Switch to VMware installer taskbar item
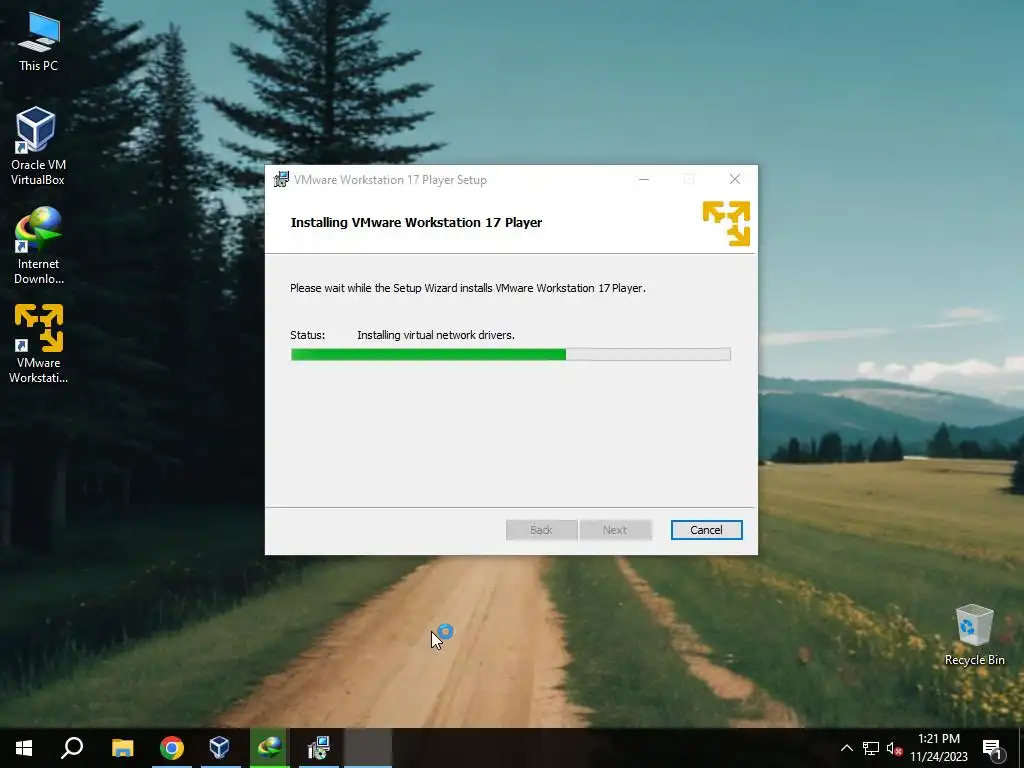This screenshot has height=768, width=1024. (x=318, y=748)
